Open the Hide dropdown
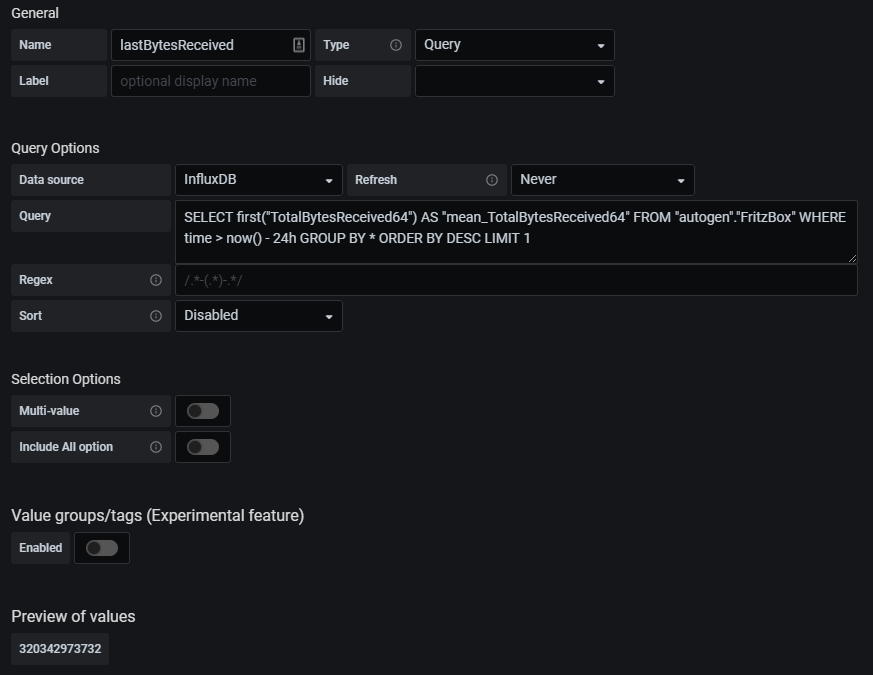873x675 pixels. 515,81
